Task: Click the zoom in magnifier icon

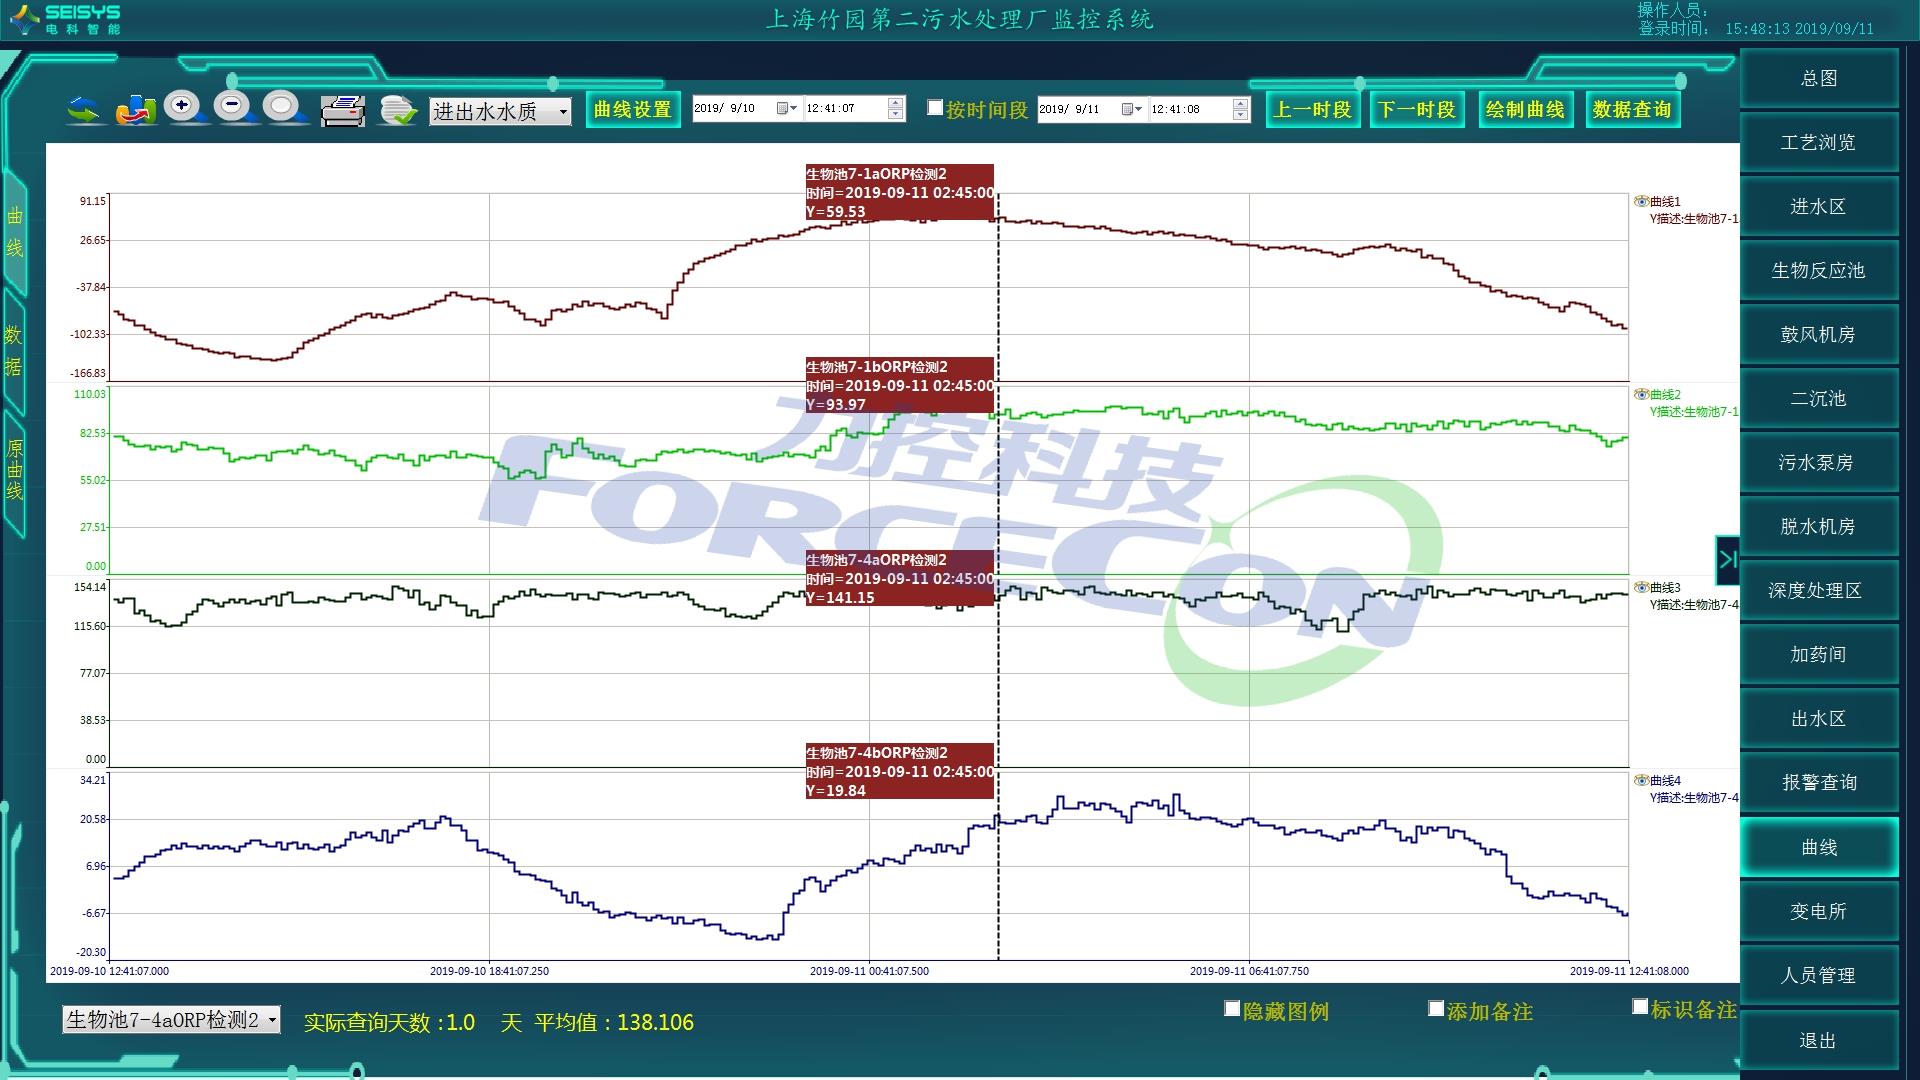Action: [186, 108]
